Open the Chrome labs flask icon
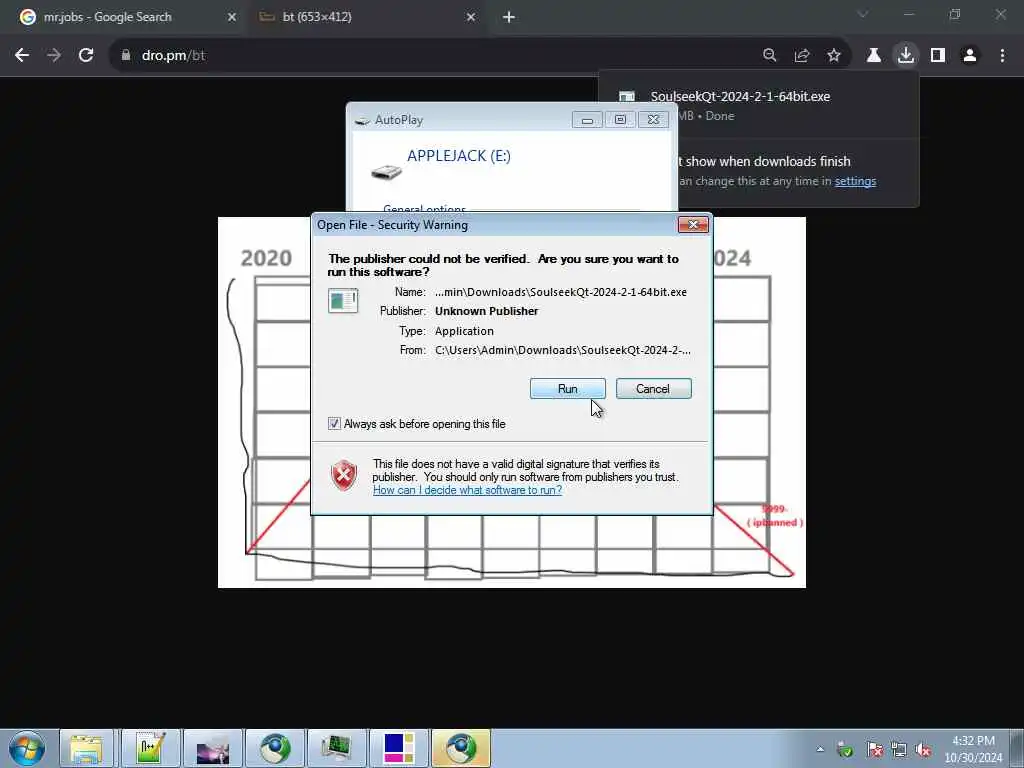Image resolution: width=1024 pixels, height=768 pixels. click(x=873, y=56)
